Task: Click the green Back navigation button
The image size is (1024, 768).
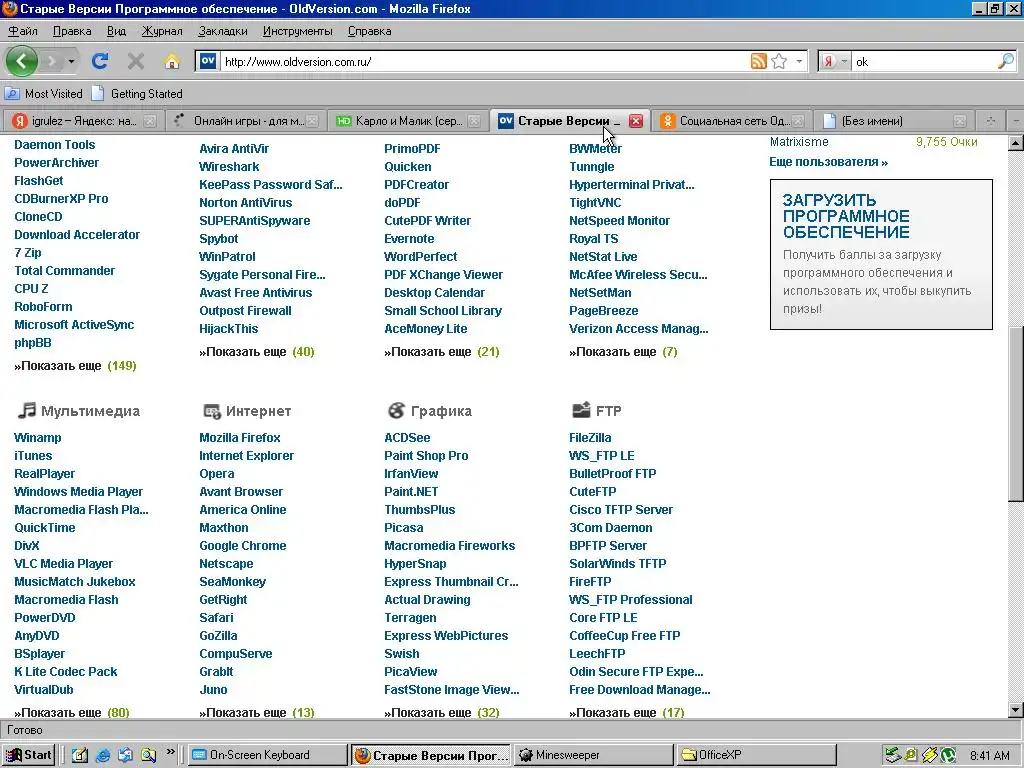Action: (22, 61)
